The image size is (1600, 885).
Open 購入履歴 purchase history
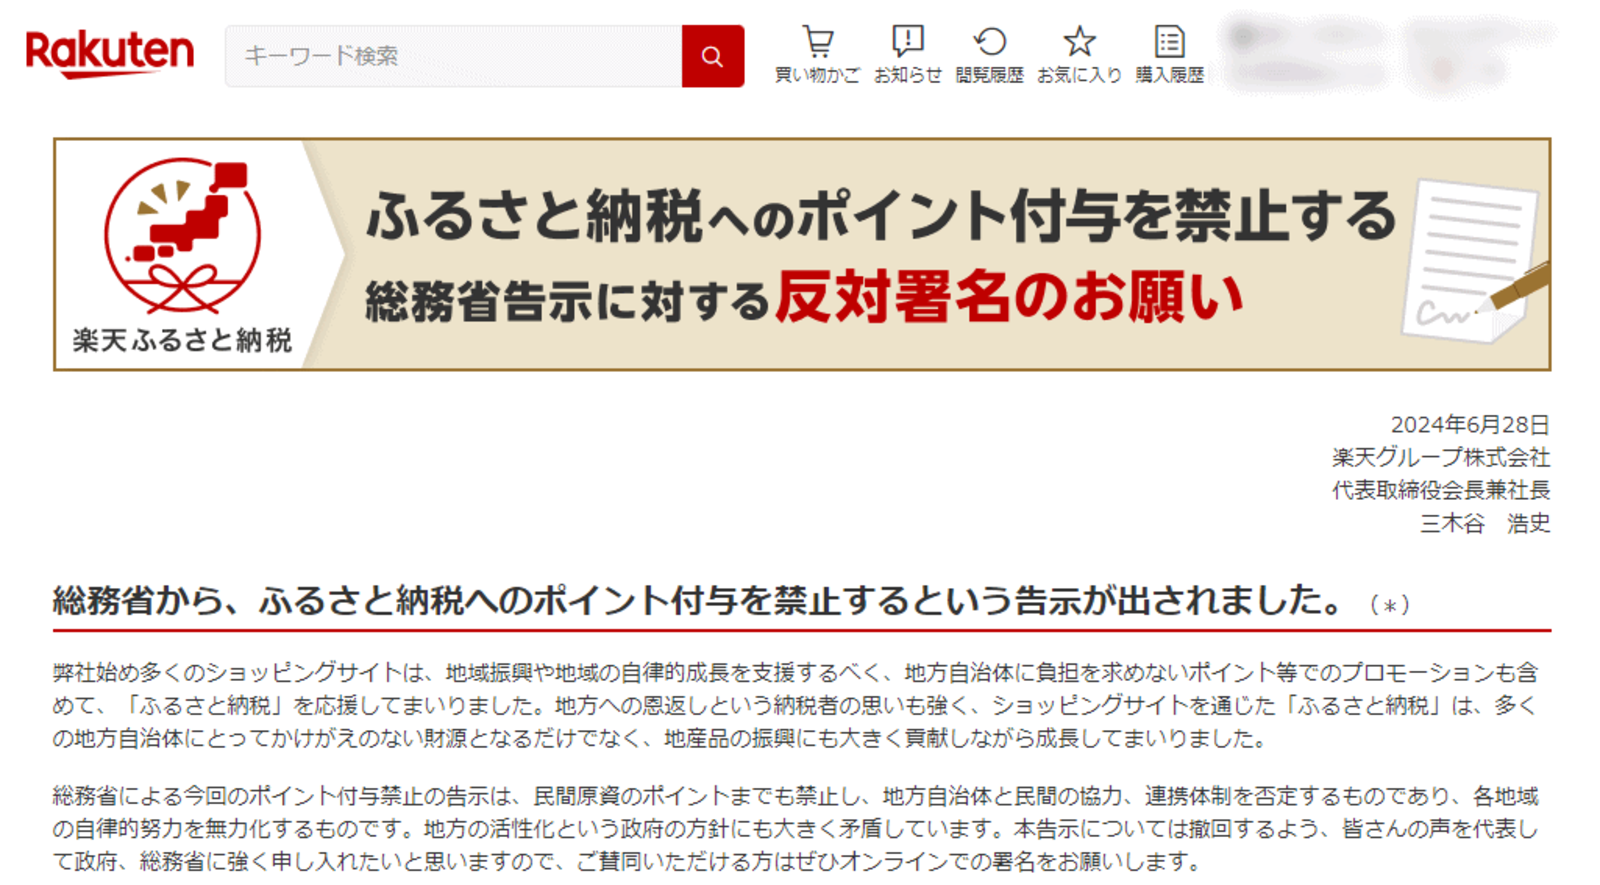tap(1169, 55)
